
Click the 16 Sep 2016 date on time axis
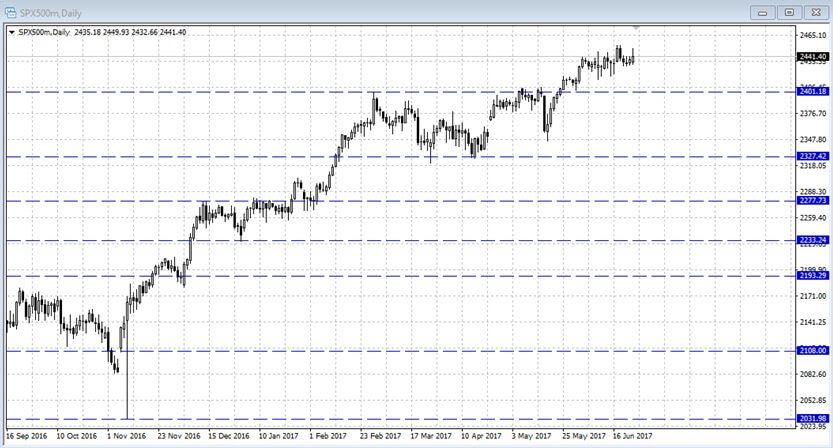coord(26,436)
